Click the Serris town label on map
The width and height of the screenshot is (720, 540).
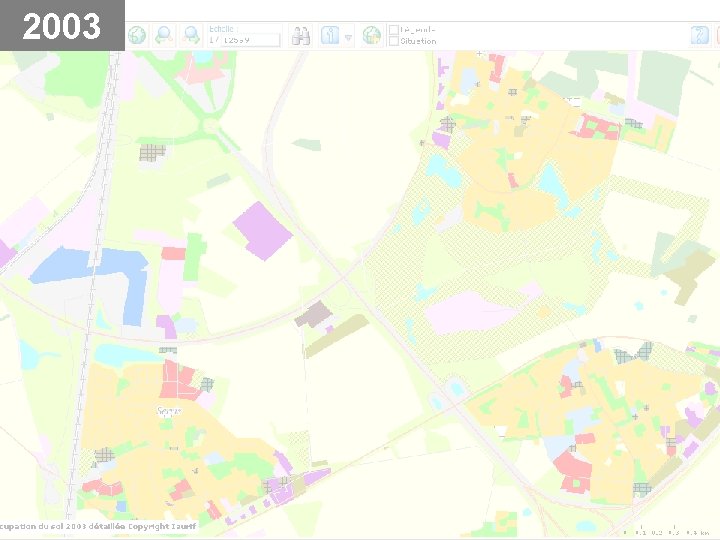click(169, 411)
